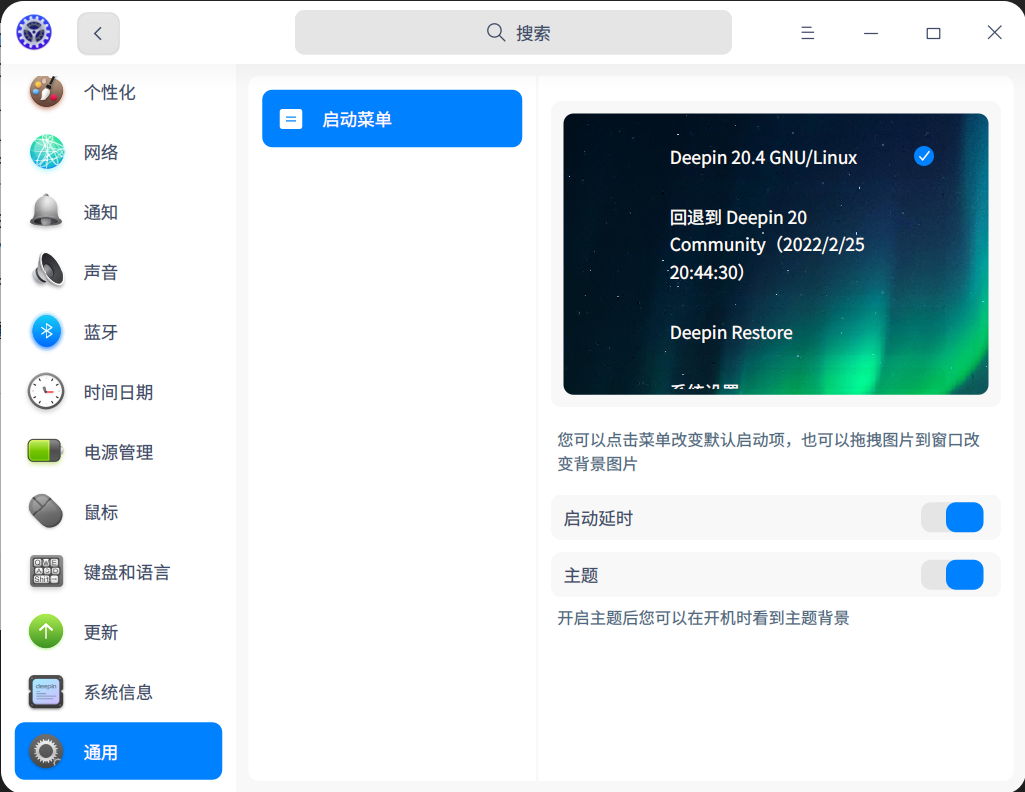Click inside the 搜索 search field
Viewport: 1025px width, 792px height.
[512, 32]
